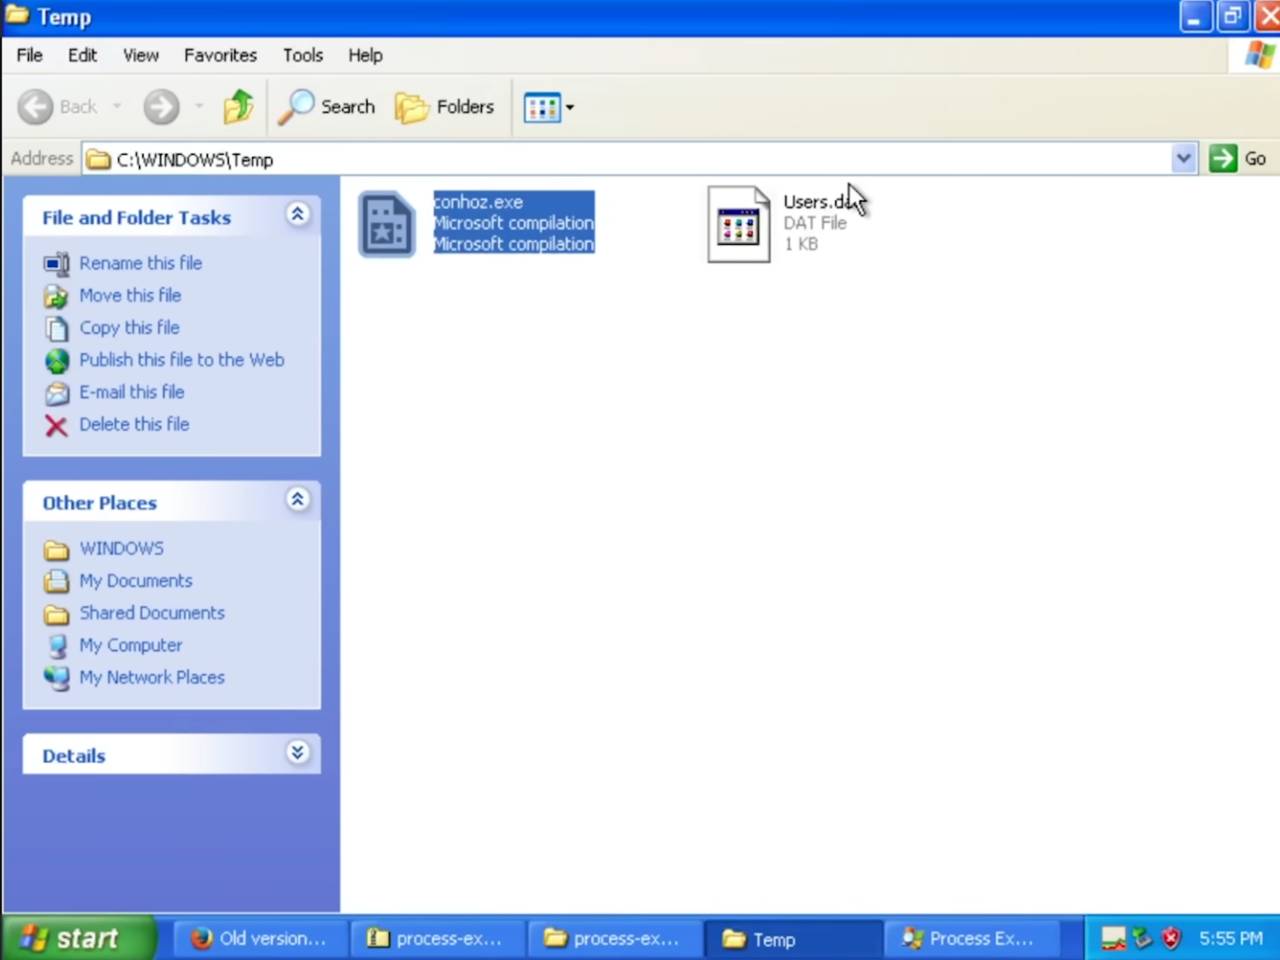Switch to second process-ex folder taskbar button
This screenshot has height=960, width=1280.
(614, 938)
